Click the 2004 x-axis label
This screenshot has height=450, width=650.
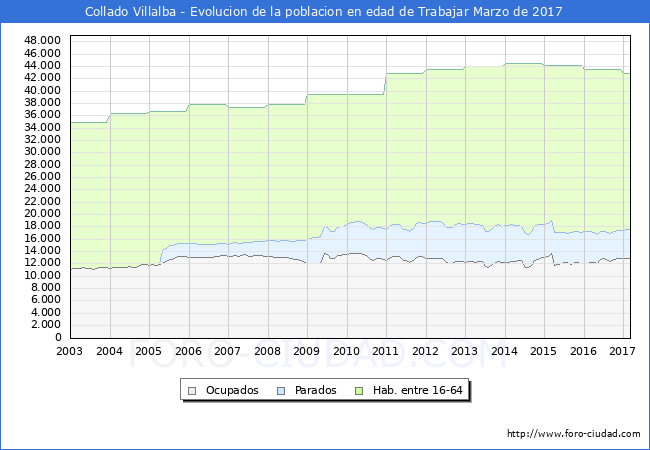pyautogui.click(x=109, y=351)
